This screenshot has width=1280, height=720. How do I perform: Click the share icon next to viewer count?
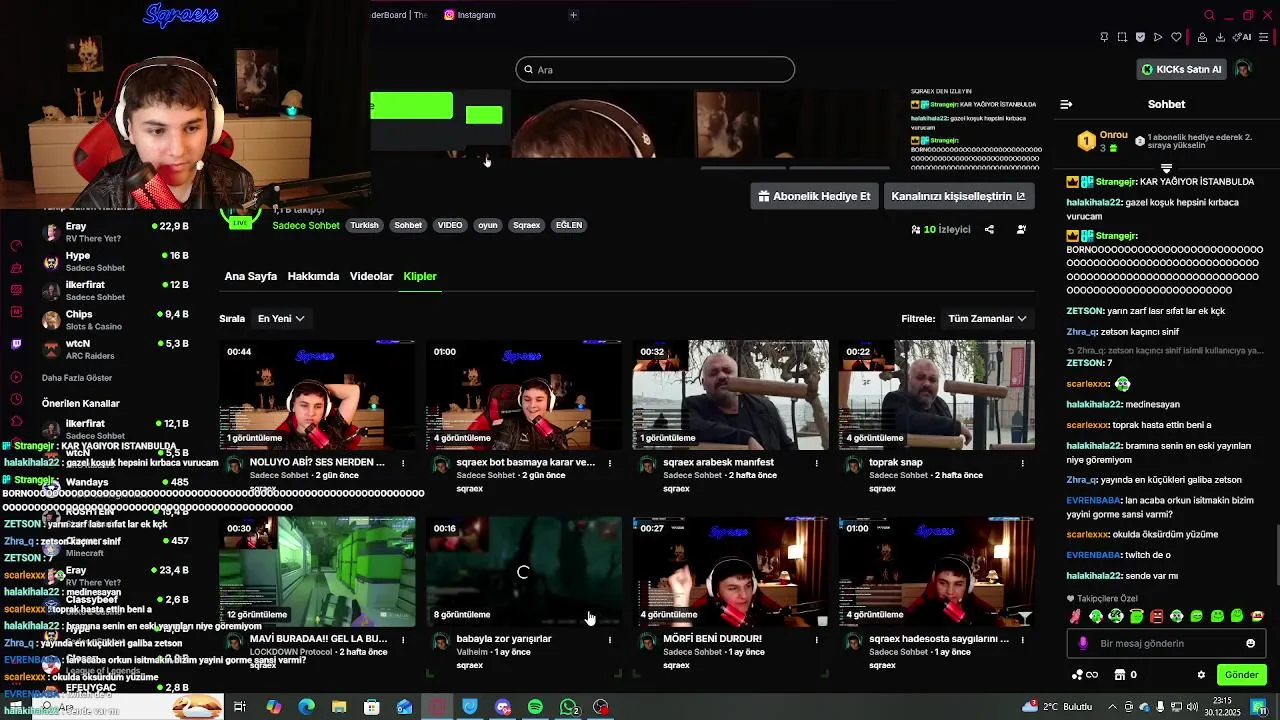coord(989,229)
